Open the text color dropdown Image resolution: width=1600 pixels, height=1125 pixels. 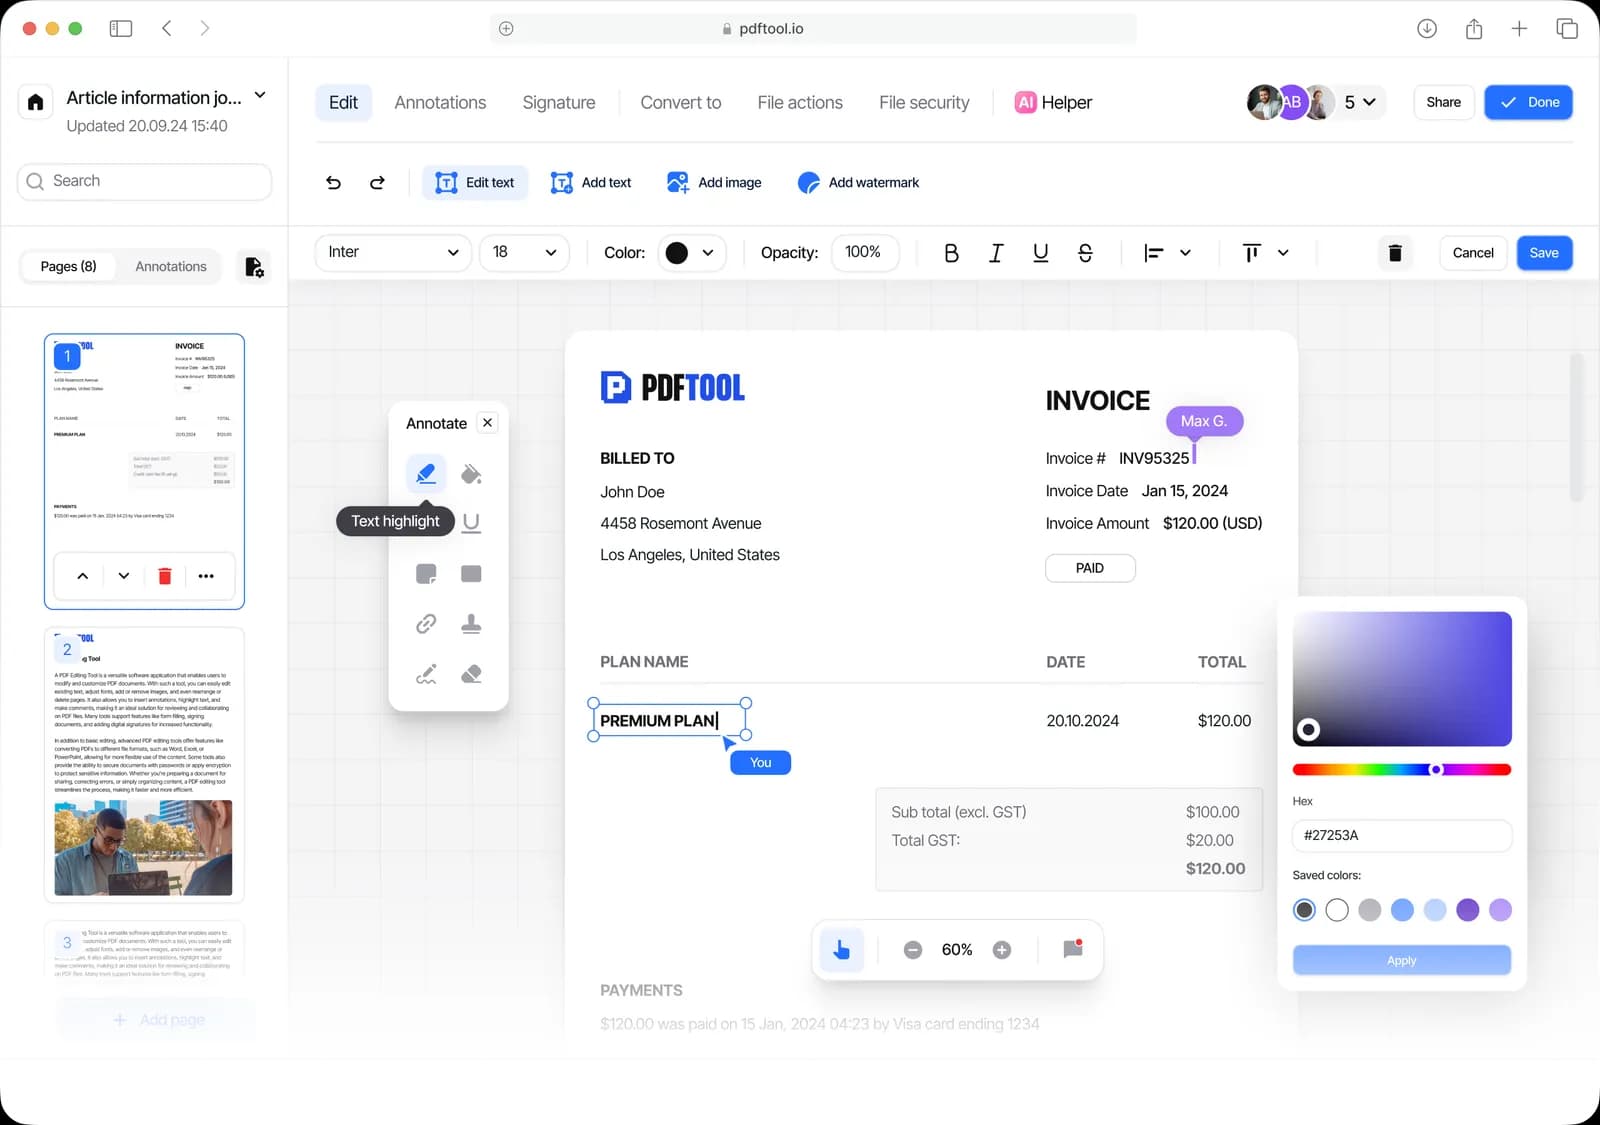(690, 253)
